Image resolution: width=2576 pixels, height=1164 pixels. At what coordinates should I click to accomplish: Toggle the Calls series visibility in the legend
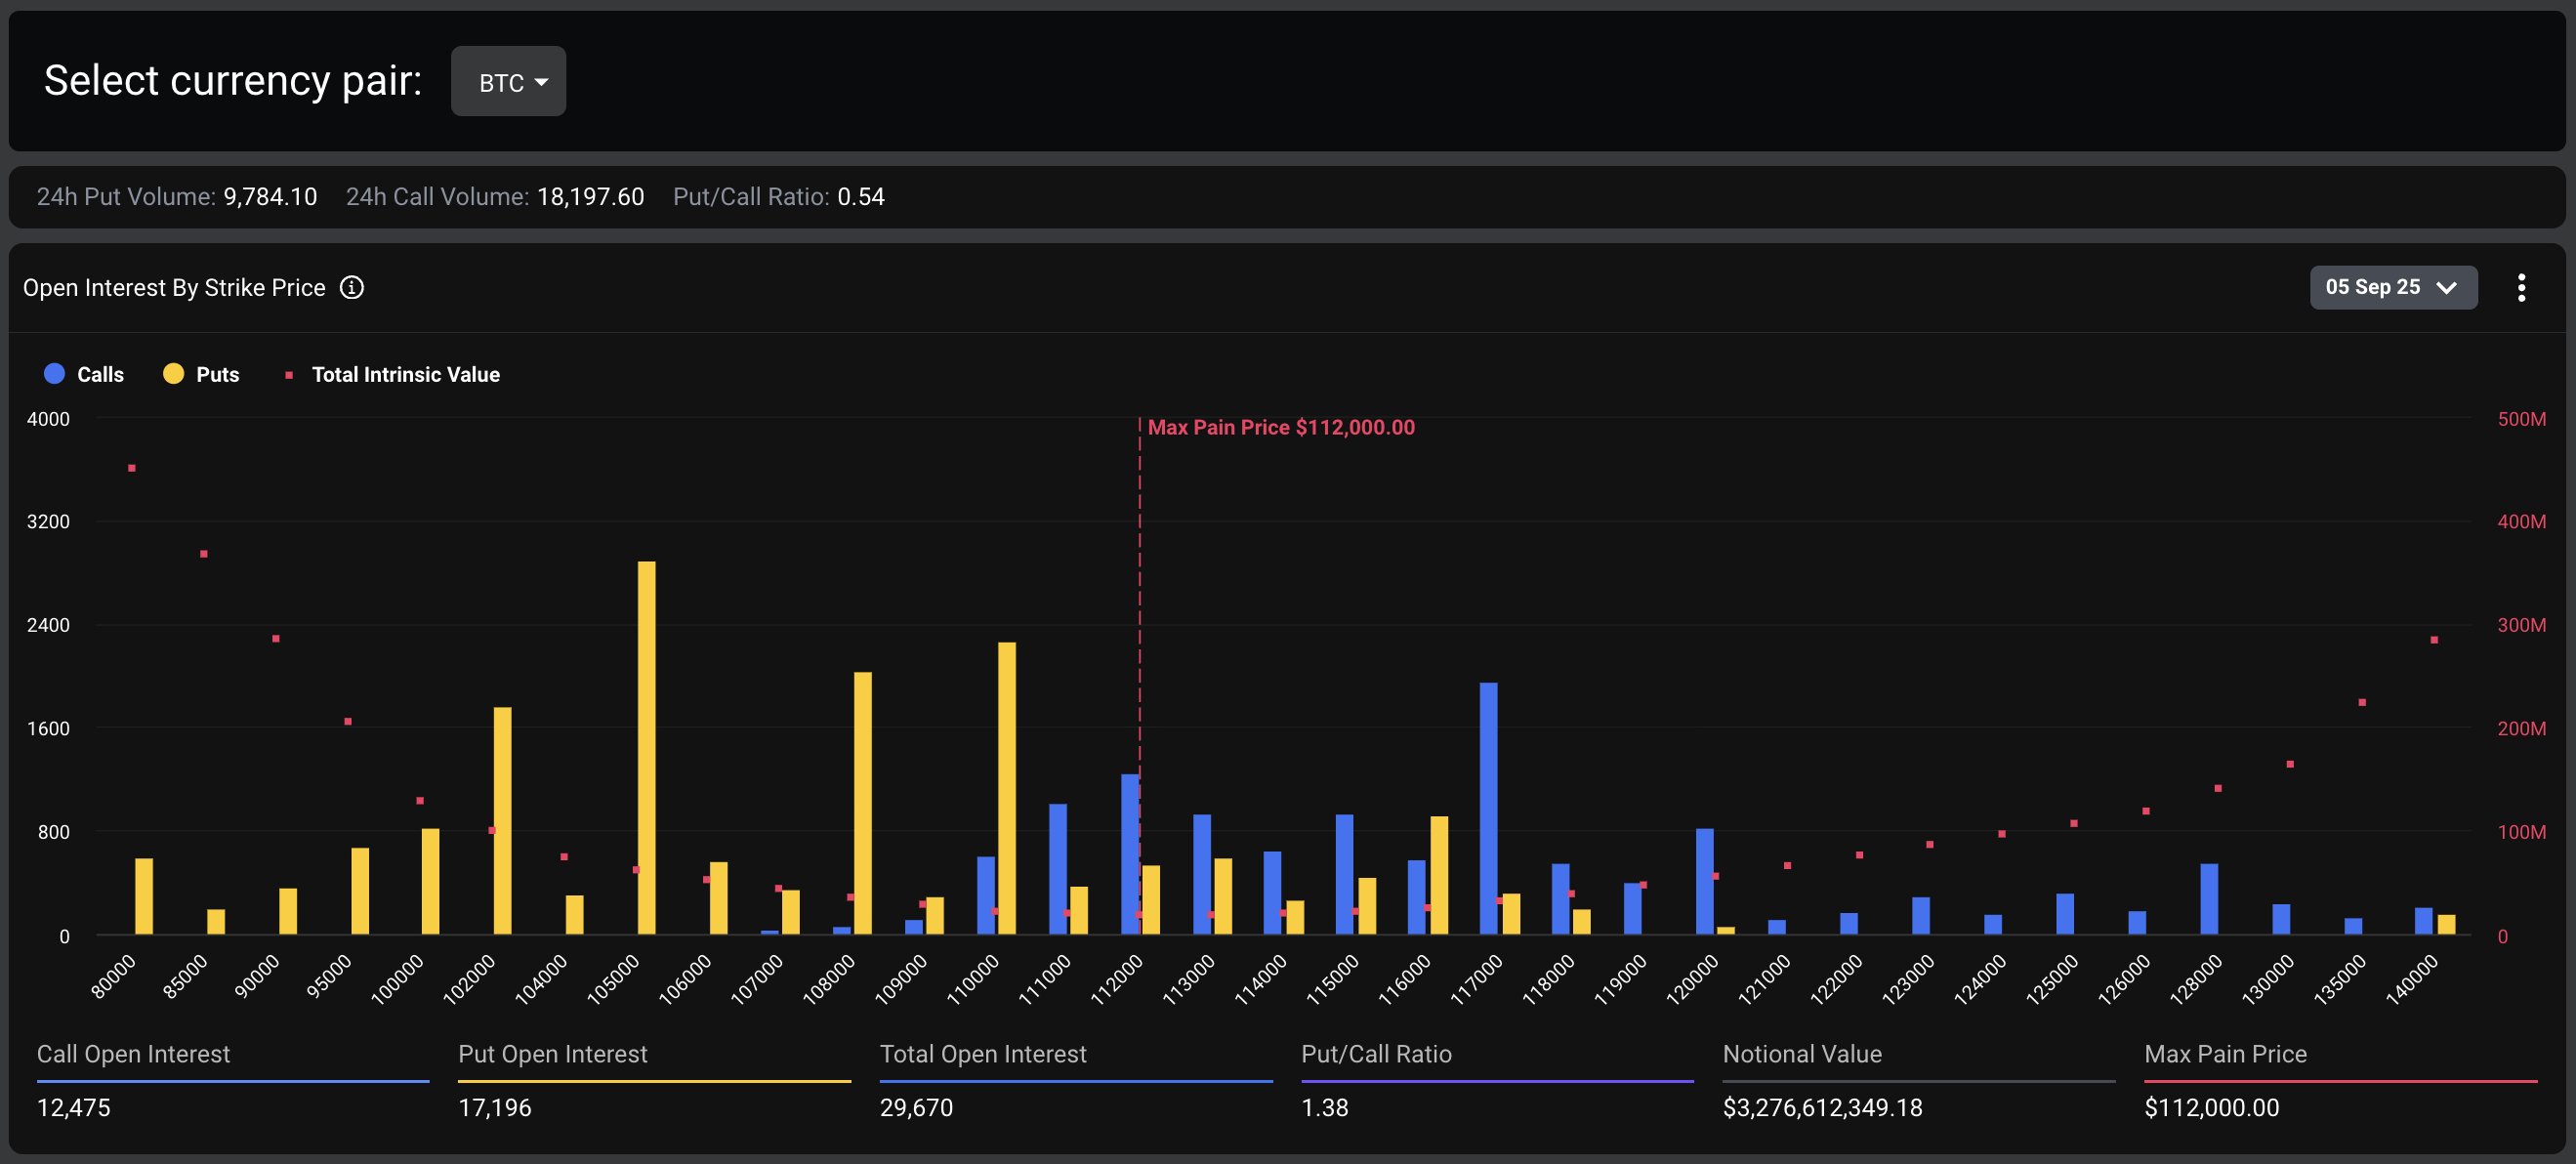87,374
